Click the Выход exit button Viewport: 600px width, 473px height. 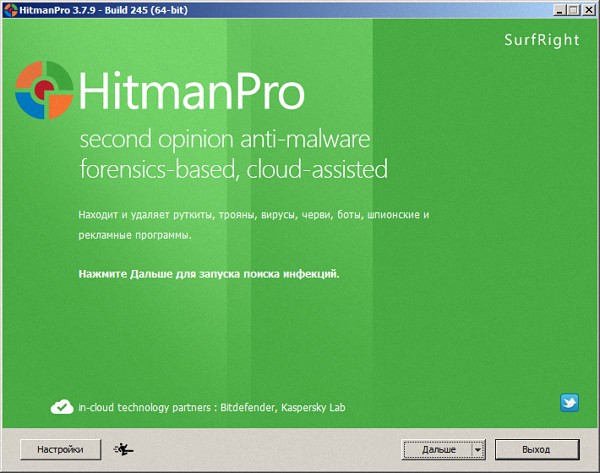pos(536,450)
